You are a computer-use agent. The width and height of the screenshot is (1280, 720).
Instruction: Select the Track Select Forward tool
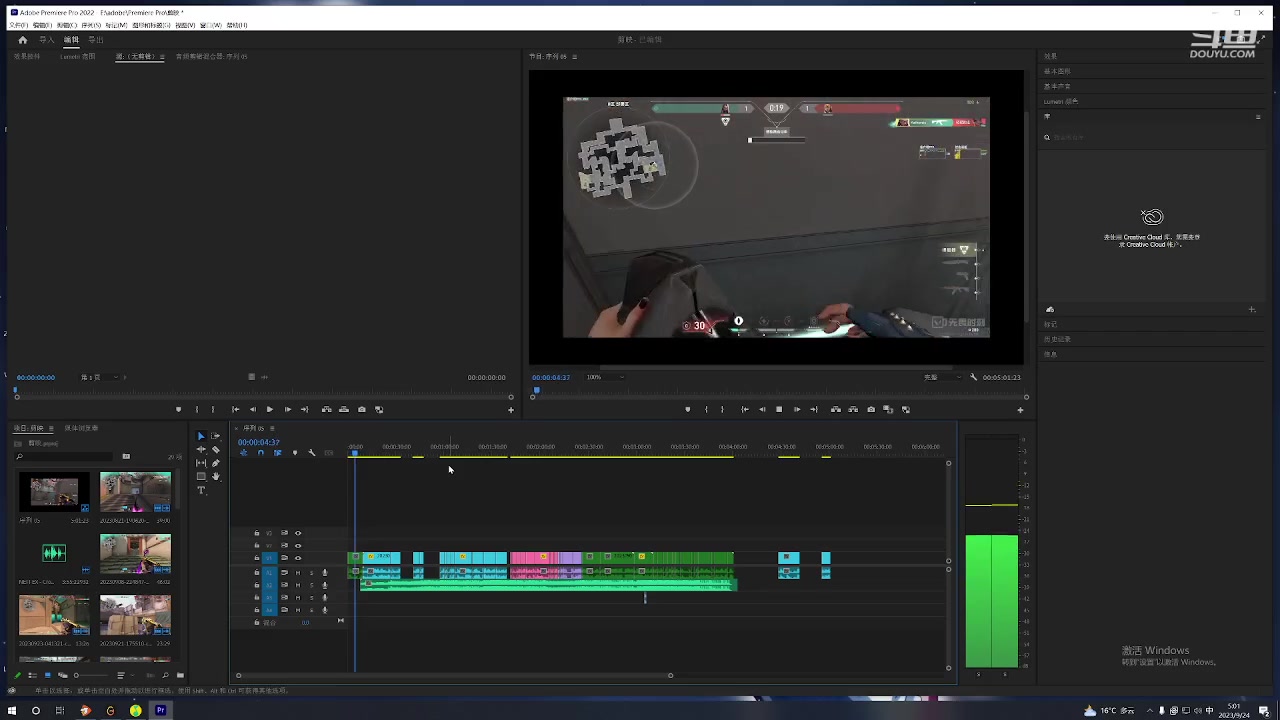coord(215,436)
